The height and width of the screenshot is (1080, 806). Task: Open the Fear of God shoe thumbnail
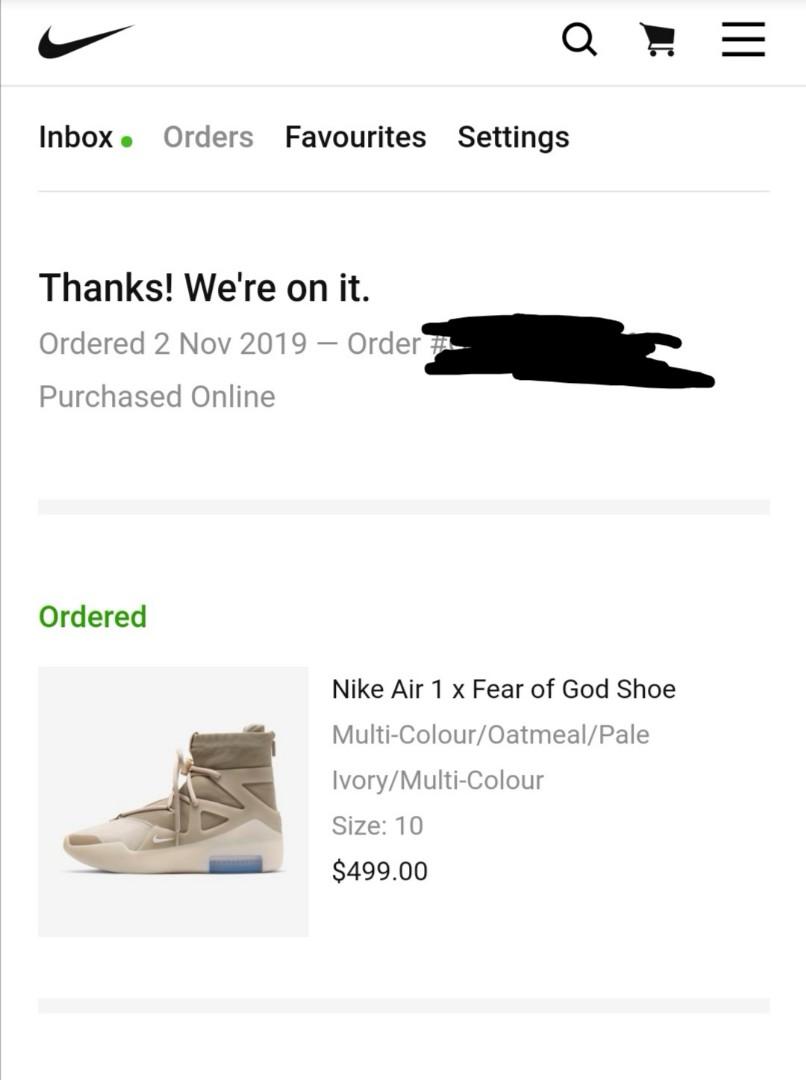coord(173,801)
